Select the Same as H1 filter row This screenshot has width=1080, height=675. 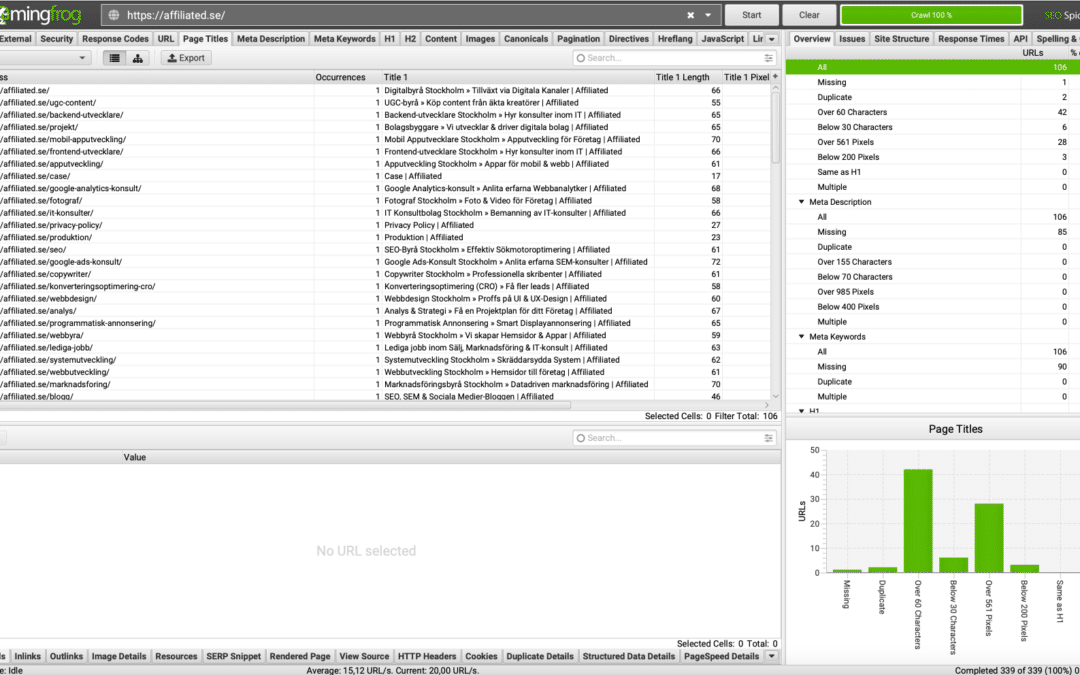(933, 172)
